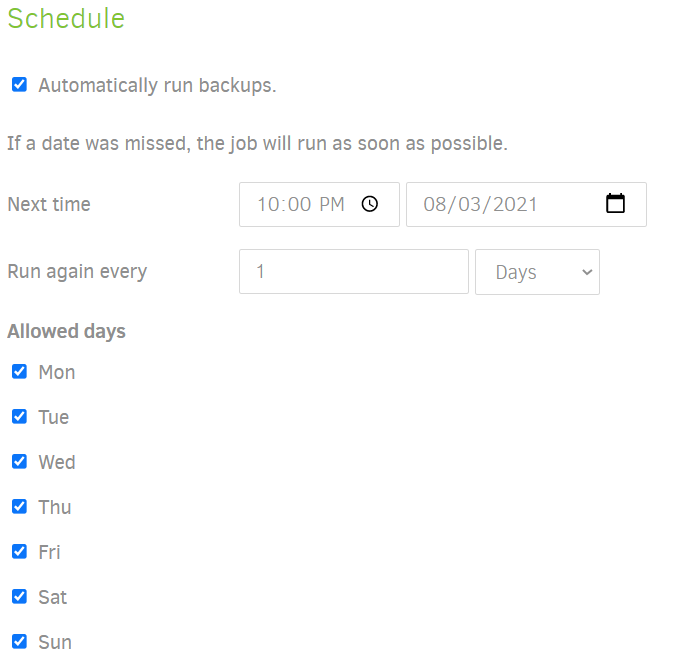Click the Schedule section heading
The image size is (677, 662).
[66, 18]
